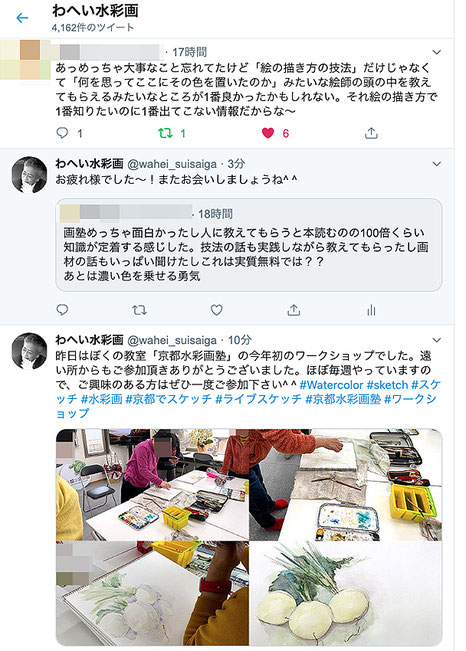
Task: Retweet the お疲れ様でした tweet
Action: (x=139, y=310)
